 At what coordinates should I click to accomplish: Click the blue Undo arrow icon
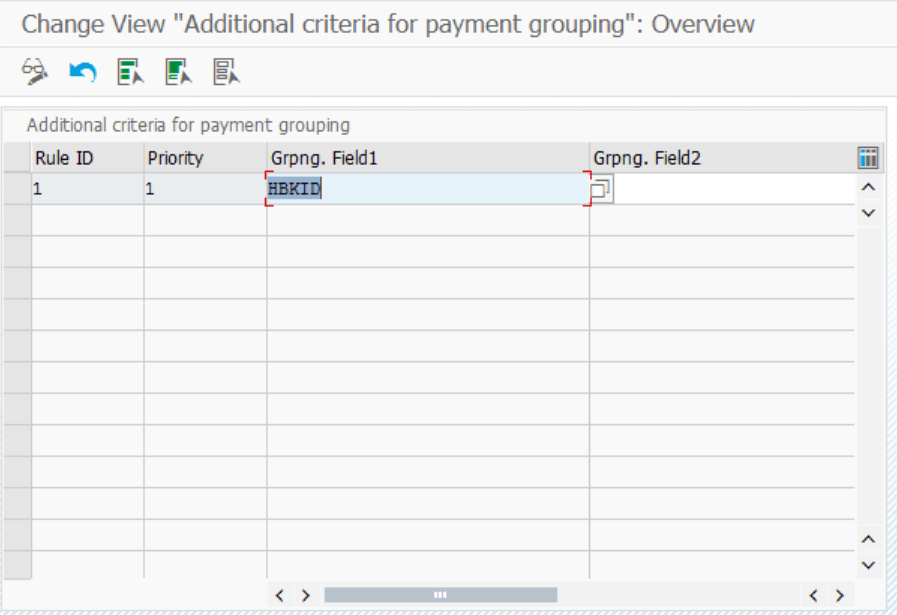83,72
